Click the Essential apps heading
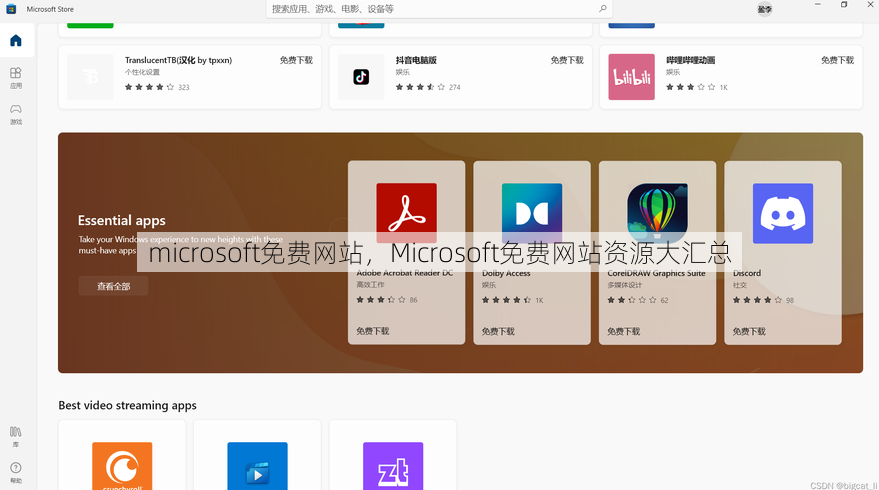The height and width of the screenshot is (490, 879). tap(122, 220)
